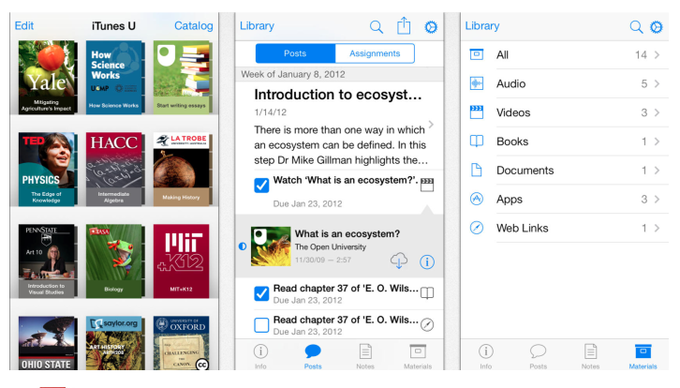Open the saylor.org Art History course

tap(115, 343)
